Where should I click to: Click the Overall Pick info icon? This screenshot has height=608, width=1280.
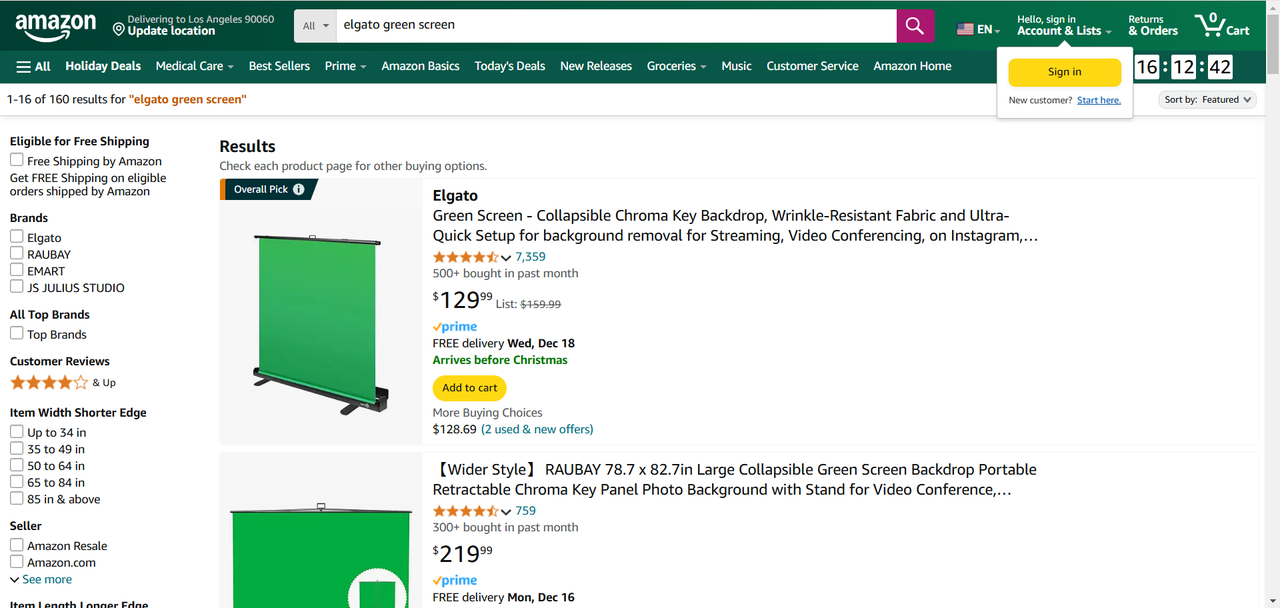point(299,189)
